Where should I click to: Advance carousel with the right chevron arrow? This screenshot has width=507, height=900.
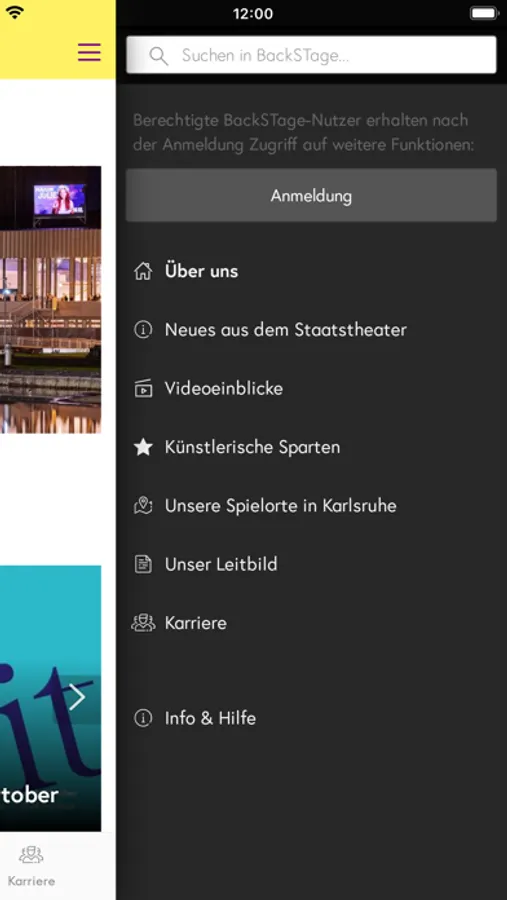tap(78, 697)
